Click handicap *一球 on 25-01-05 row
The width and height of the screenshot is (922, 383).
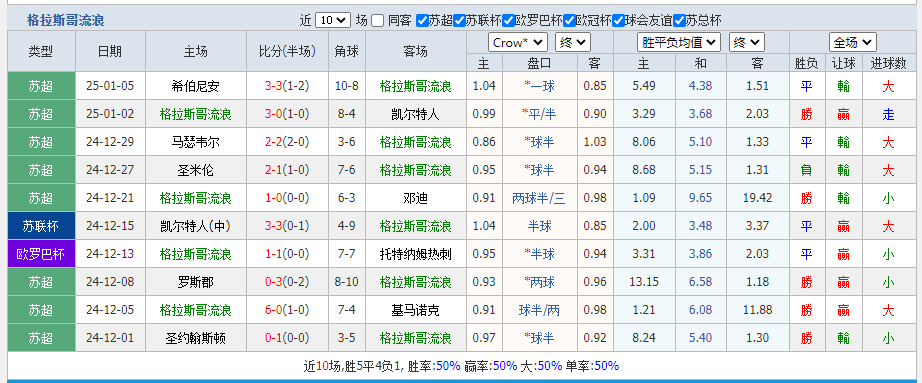click(539, 86)
